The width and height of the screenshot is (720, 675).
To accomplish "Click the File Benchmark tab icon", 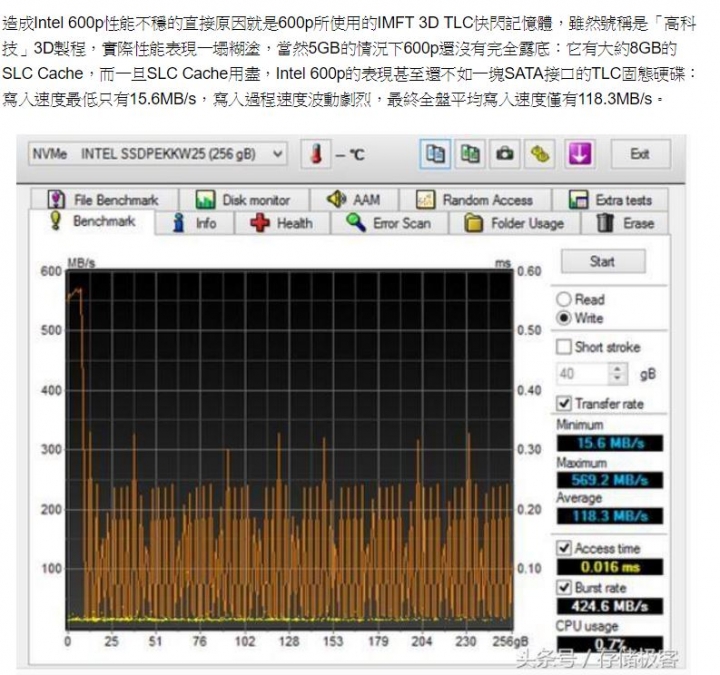I will pyautogui.click(x=56, y=200).
